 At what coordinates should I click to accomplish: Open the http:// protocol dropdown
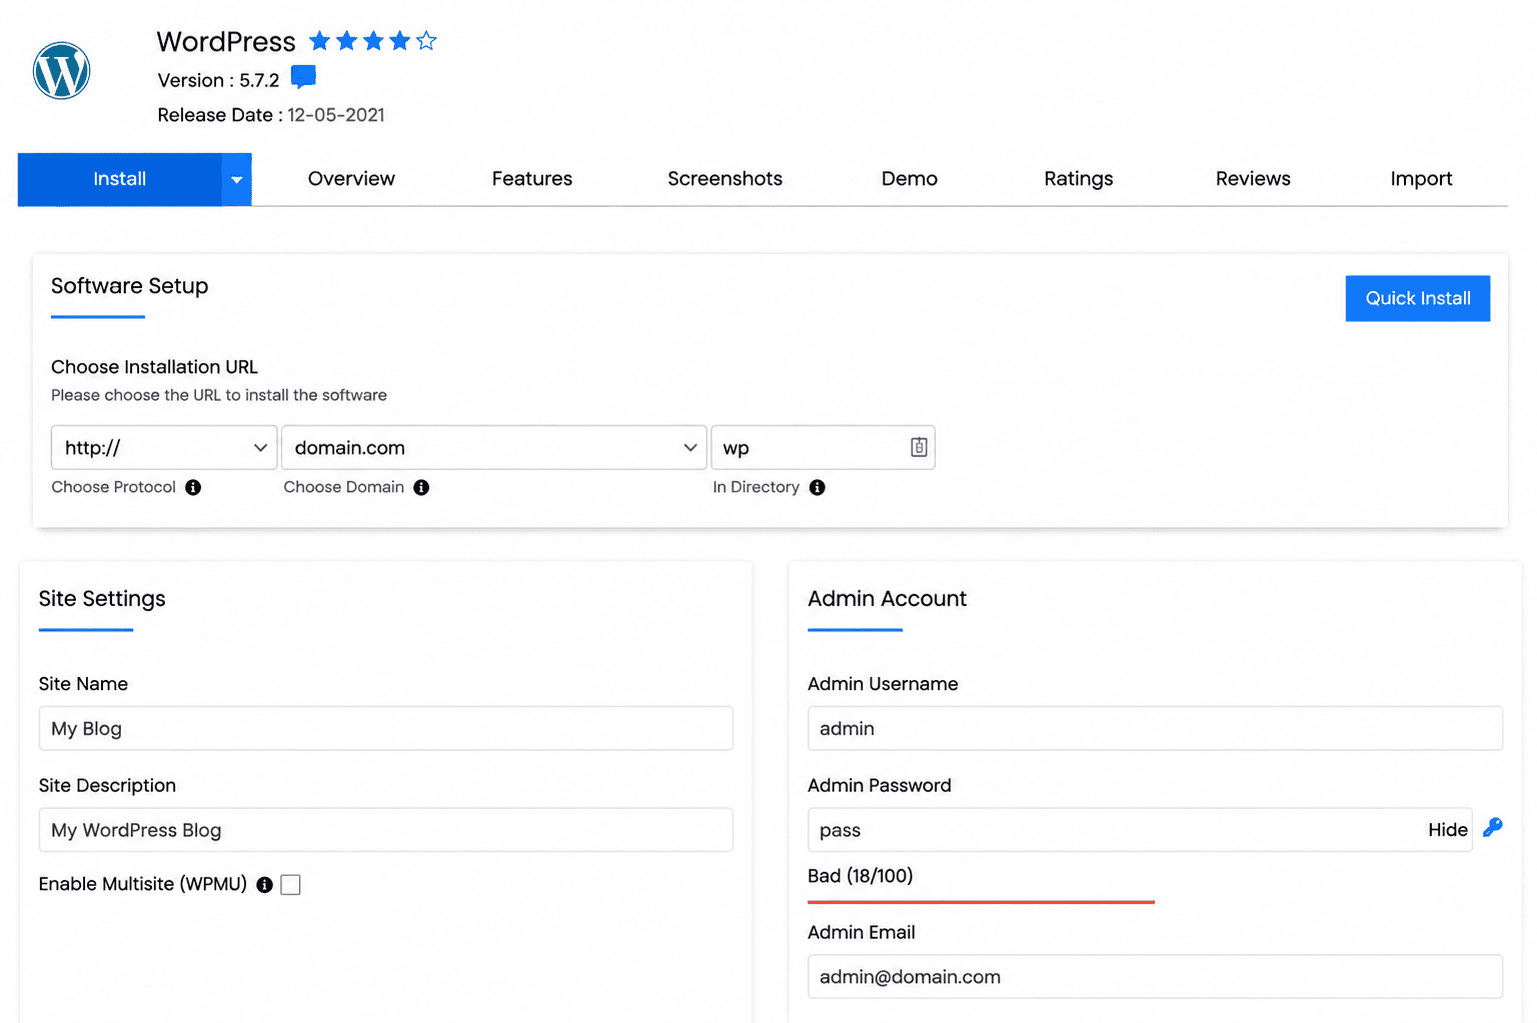coord(164,447)
